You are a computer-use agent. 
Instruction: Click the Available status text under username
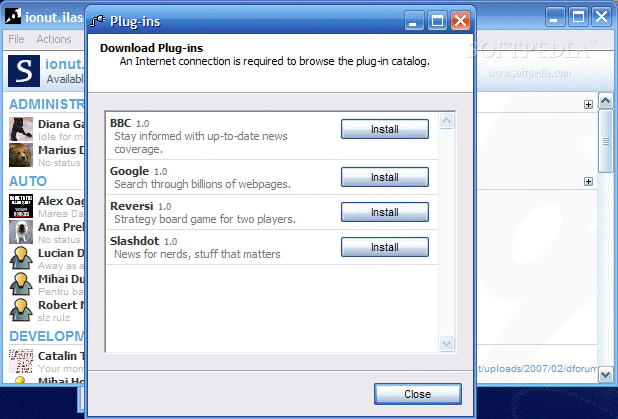click(65, 79)
